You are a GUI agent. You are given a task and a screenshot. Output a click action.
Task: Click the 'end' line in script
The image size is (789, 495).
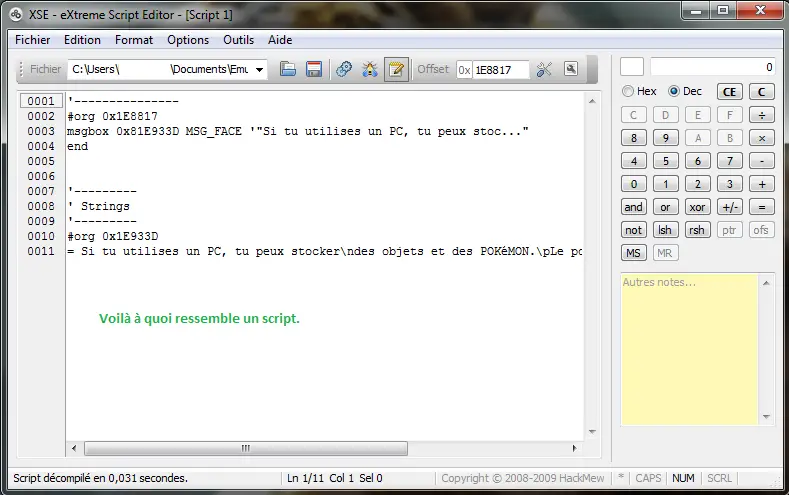(77, 146)
